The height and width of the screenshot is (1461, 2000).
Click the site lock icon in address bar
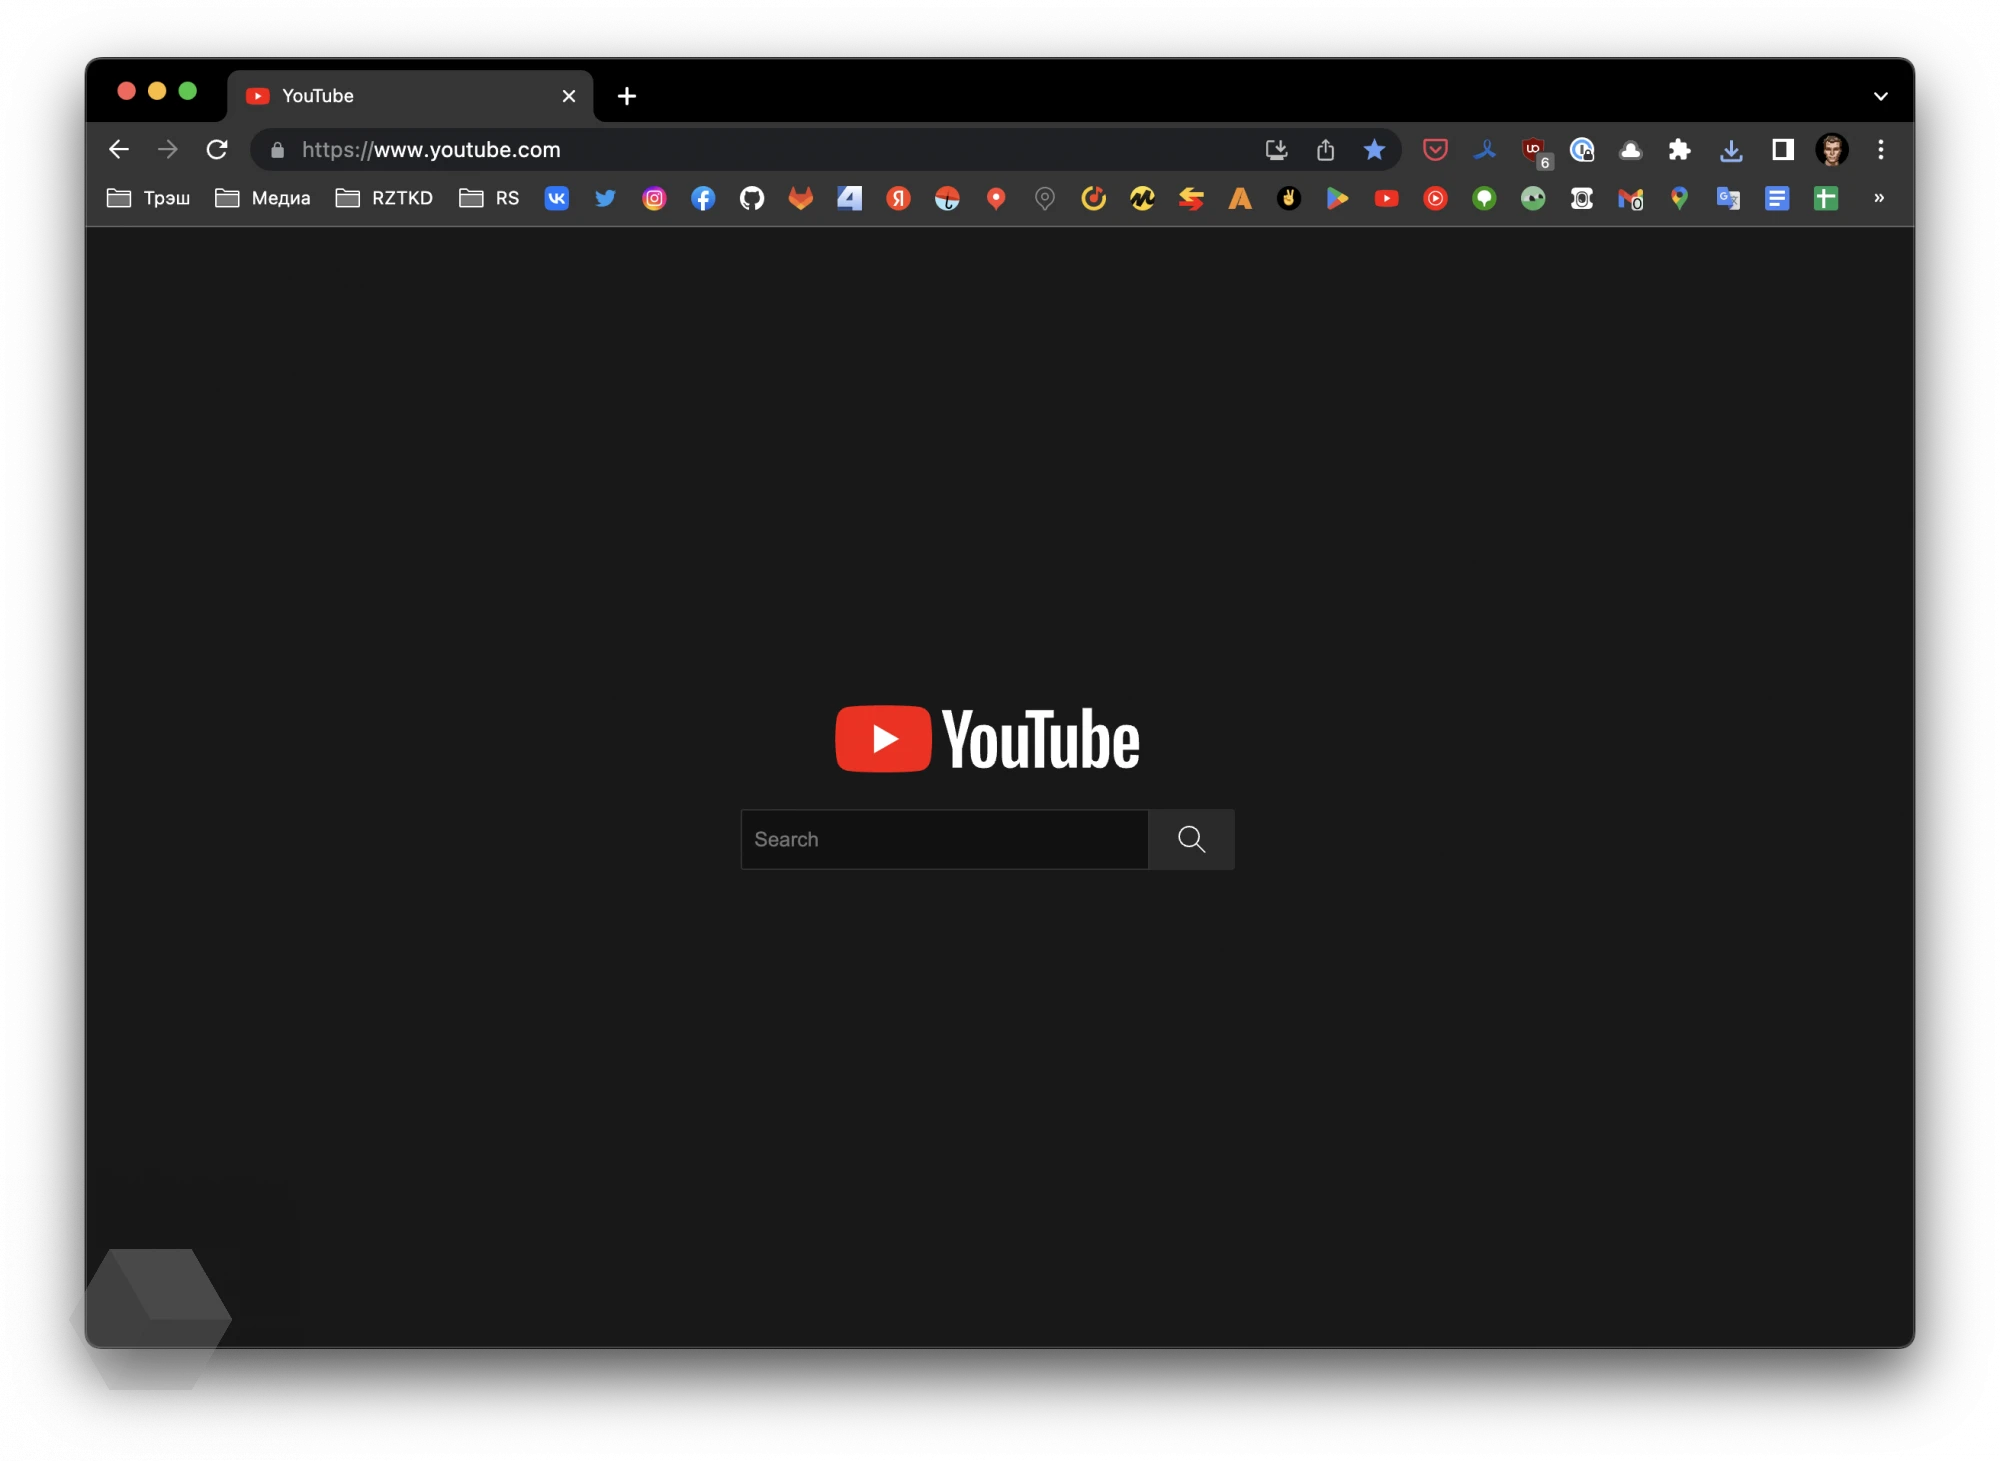point(278,150)
